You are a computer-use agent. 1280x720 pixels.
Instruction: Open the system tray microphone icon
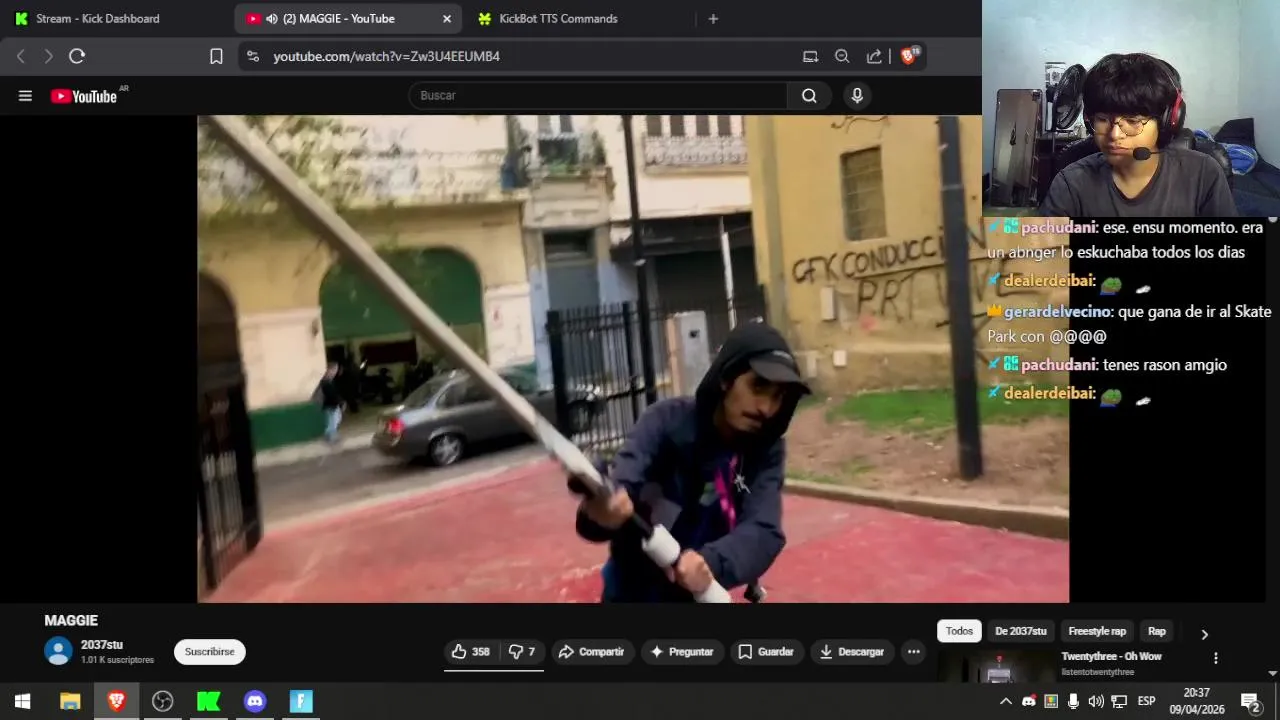[1073, 702]
